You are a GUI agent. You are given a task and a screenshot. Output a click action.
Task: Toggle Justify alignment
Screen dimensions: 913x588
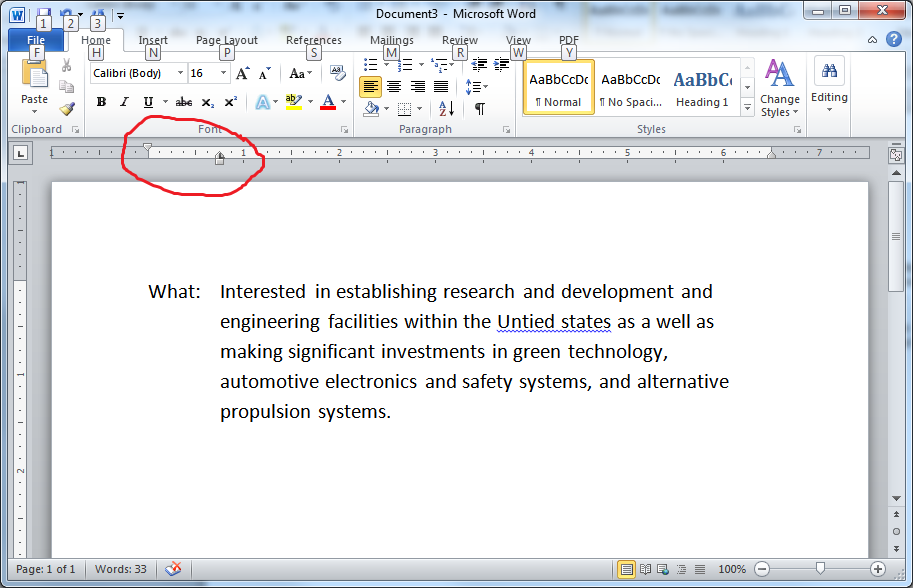click(x=441, y=87)
